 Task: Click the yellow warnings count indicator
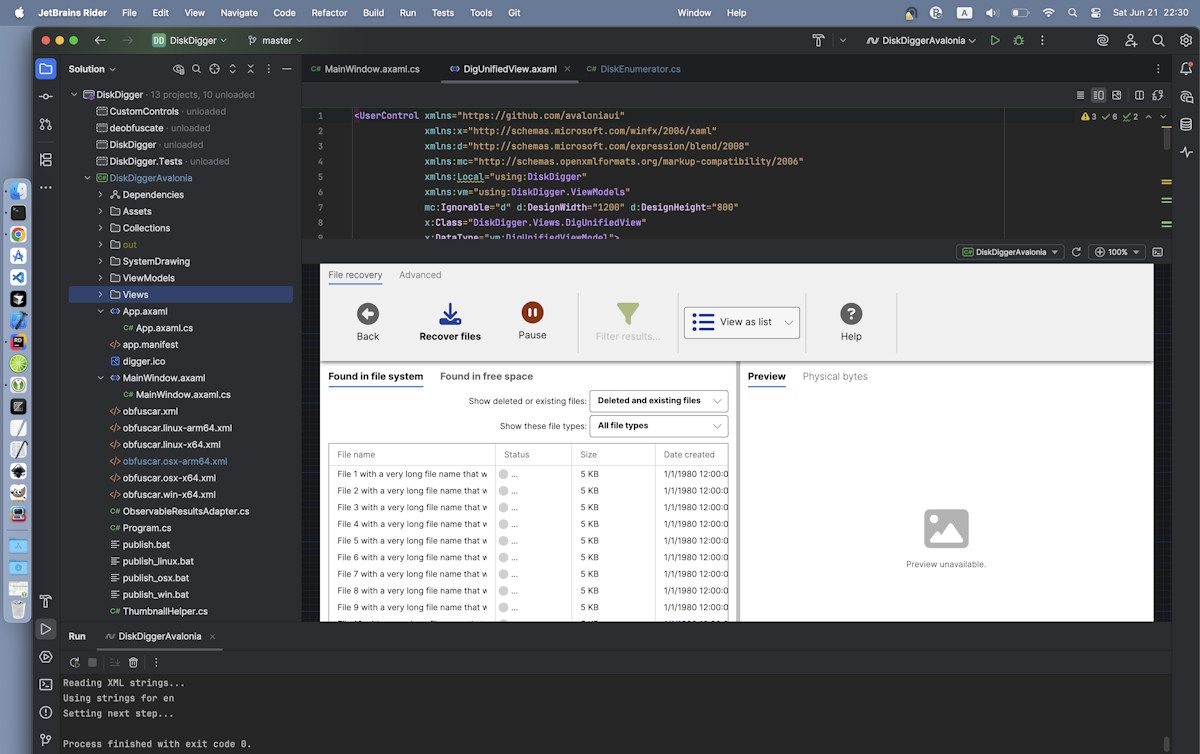1089,117
